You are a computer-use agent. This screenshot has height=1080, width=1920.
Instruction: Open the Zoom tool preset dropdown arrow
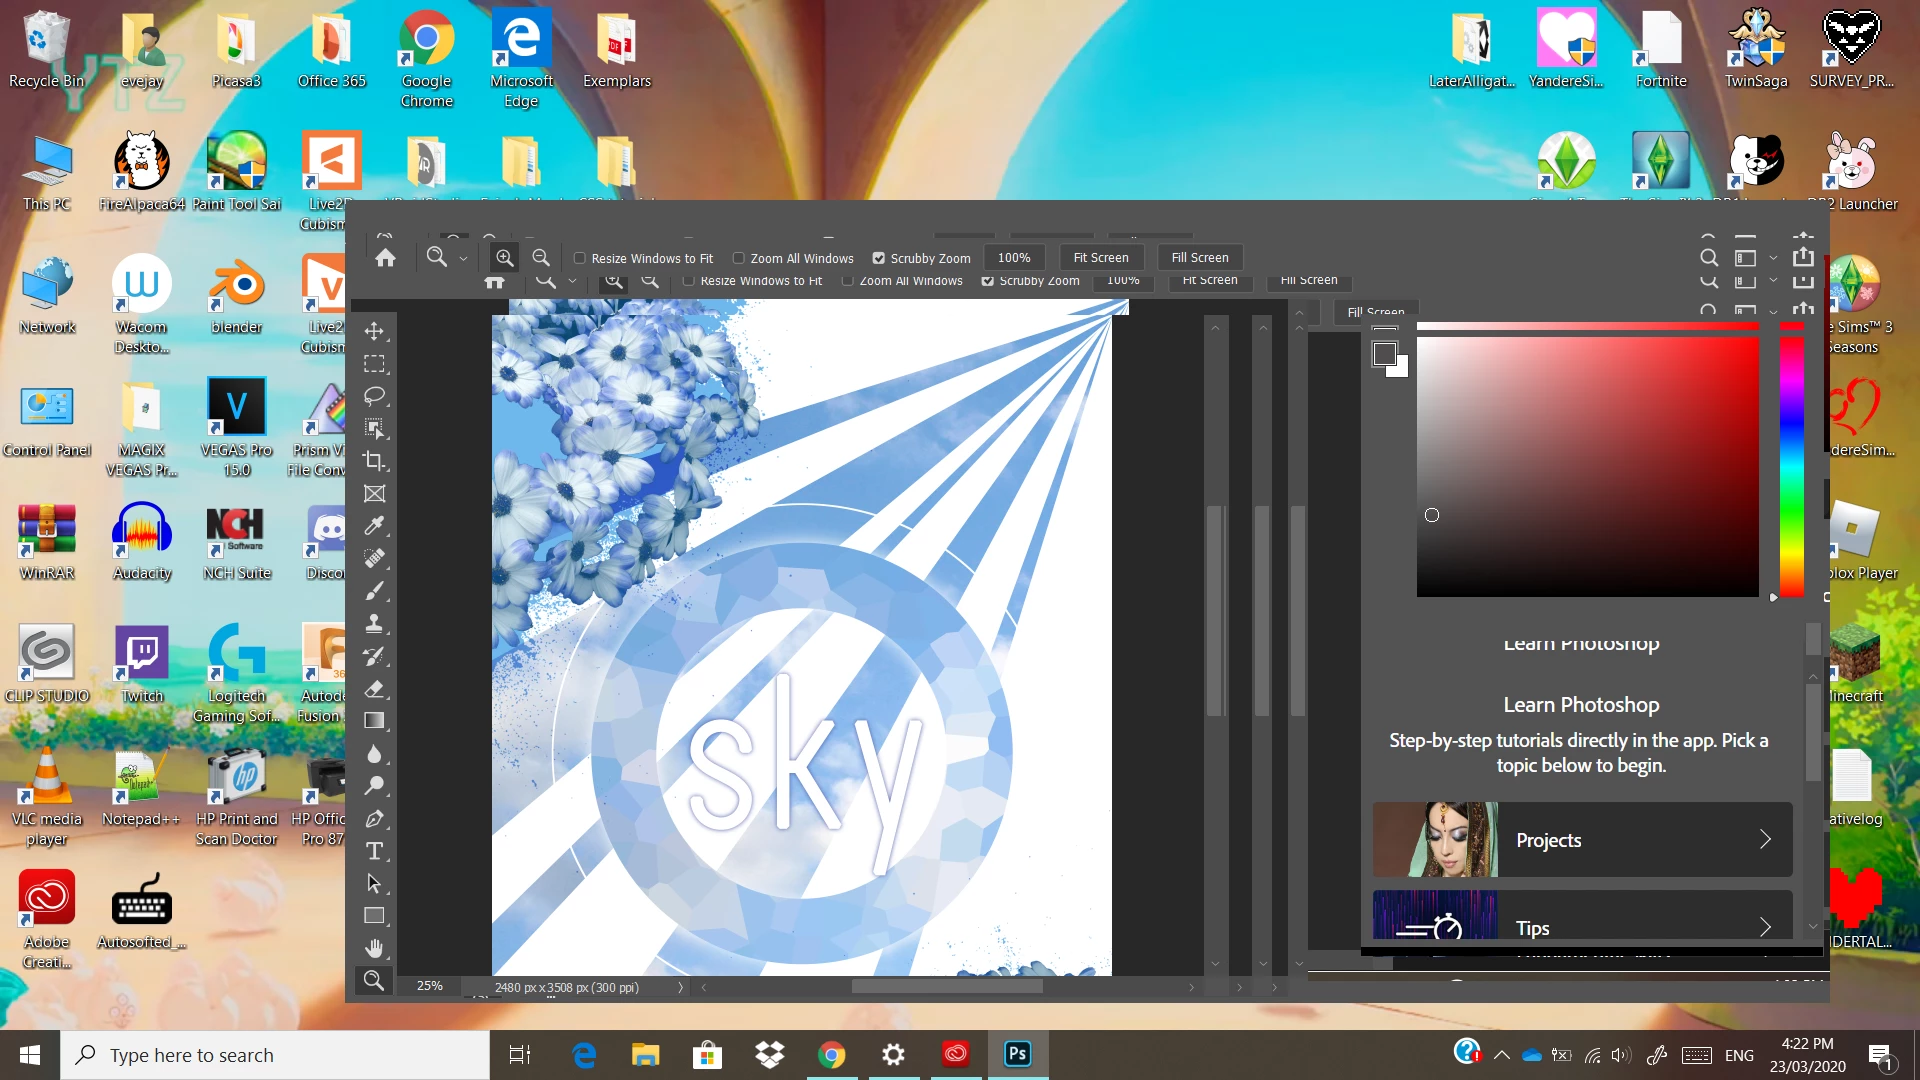(463, 259)
